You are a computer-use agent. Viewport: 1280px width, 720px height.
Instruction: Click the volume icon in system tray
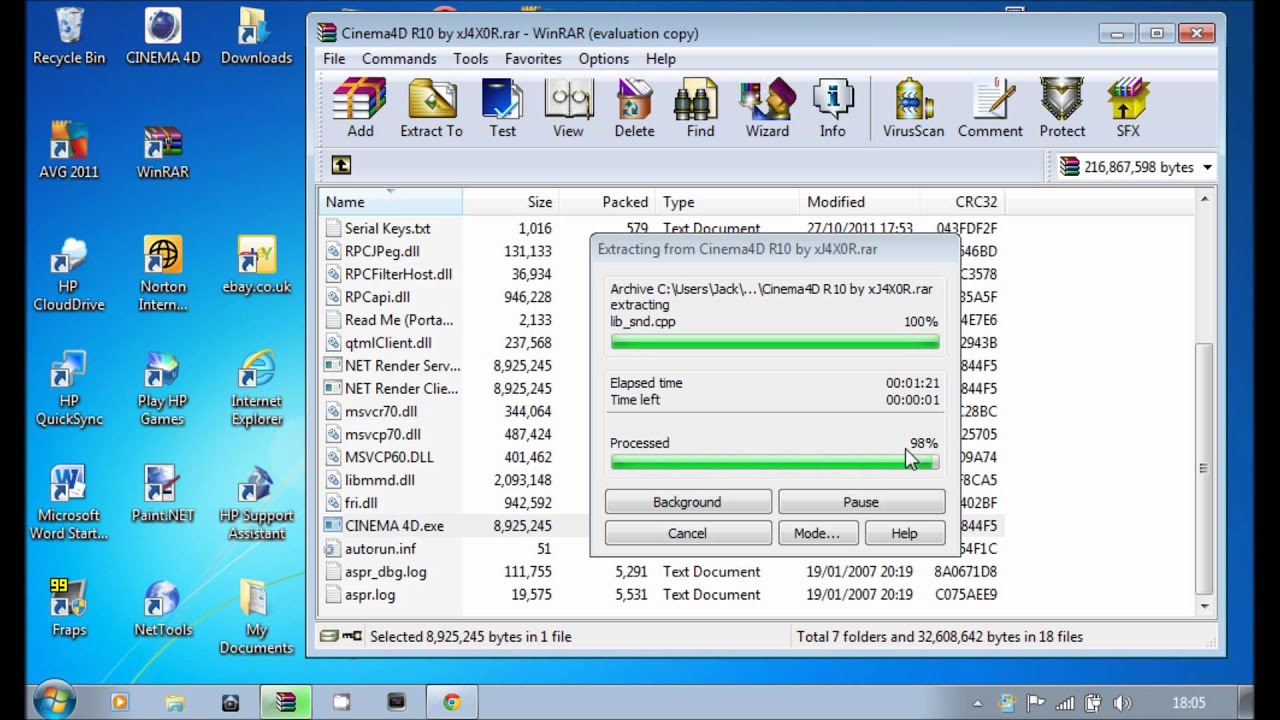tap(1122, 703)
